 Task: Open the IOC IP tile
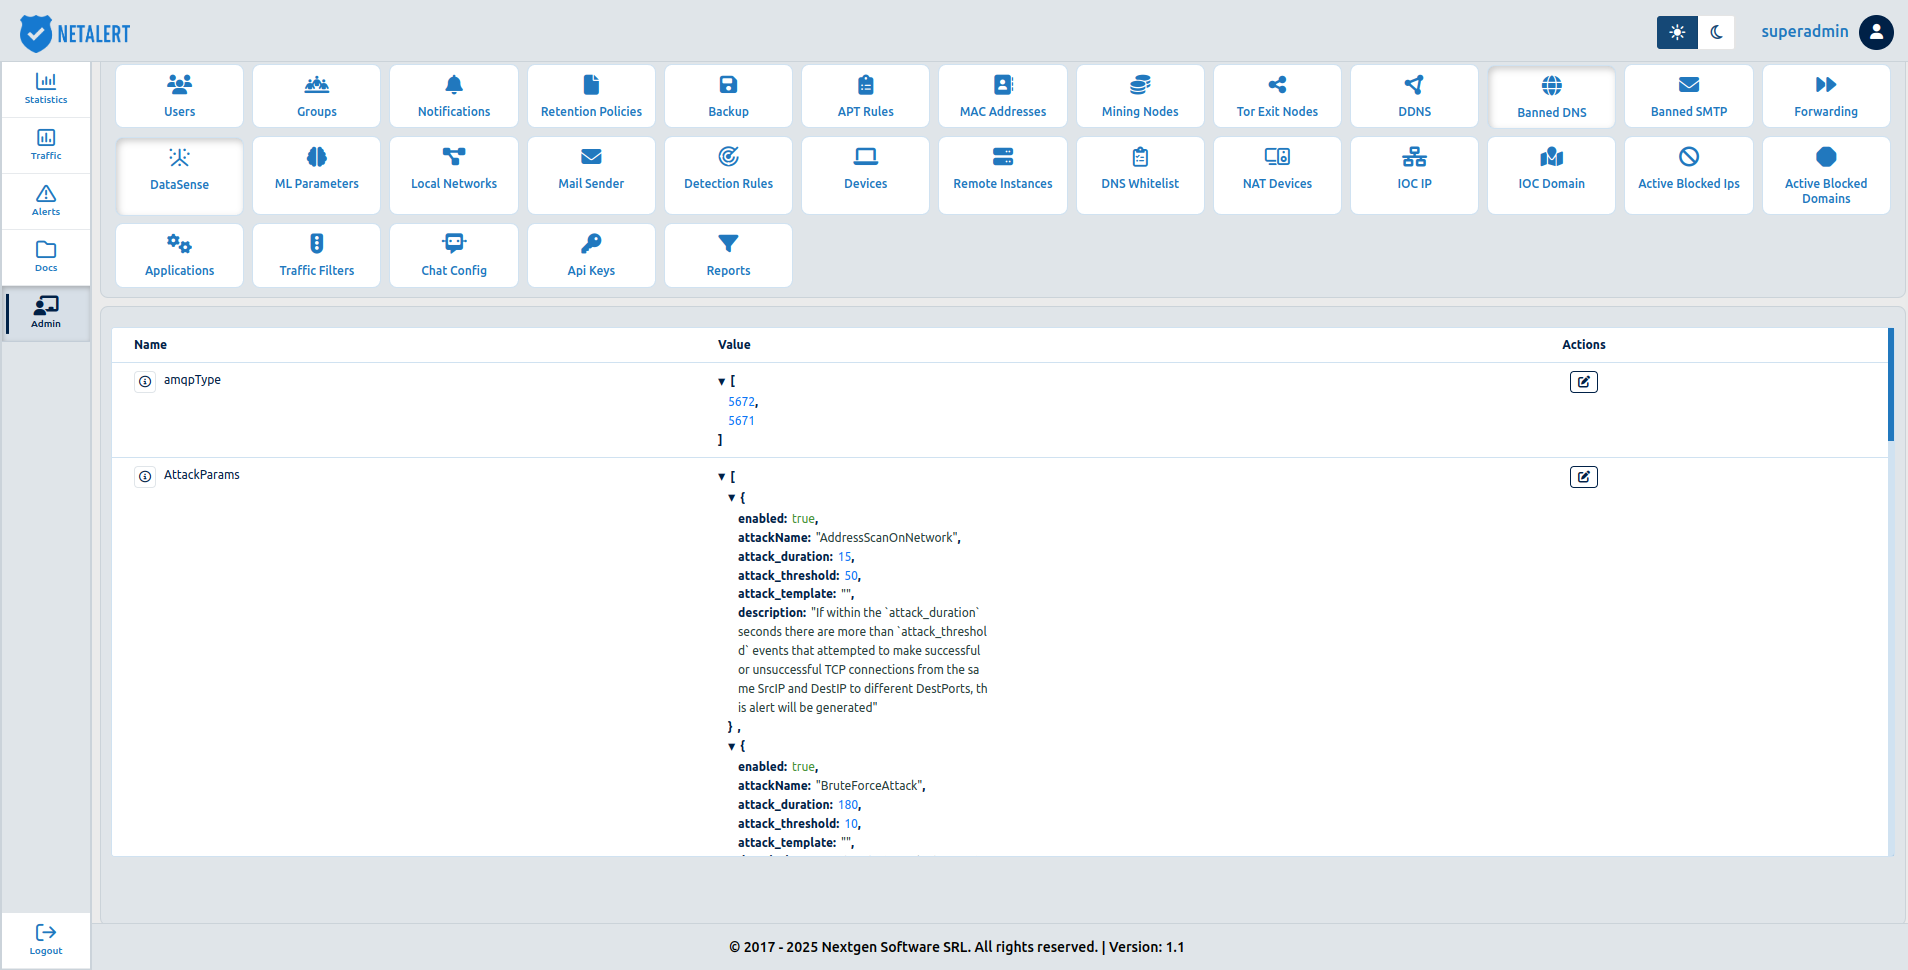pos(1414,175)
